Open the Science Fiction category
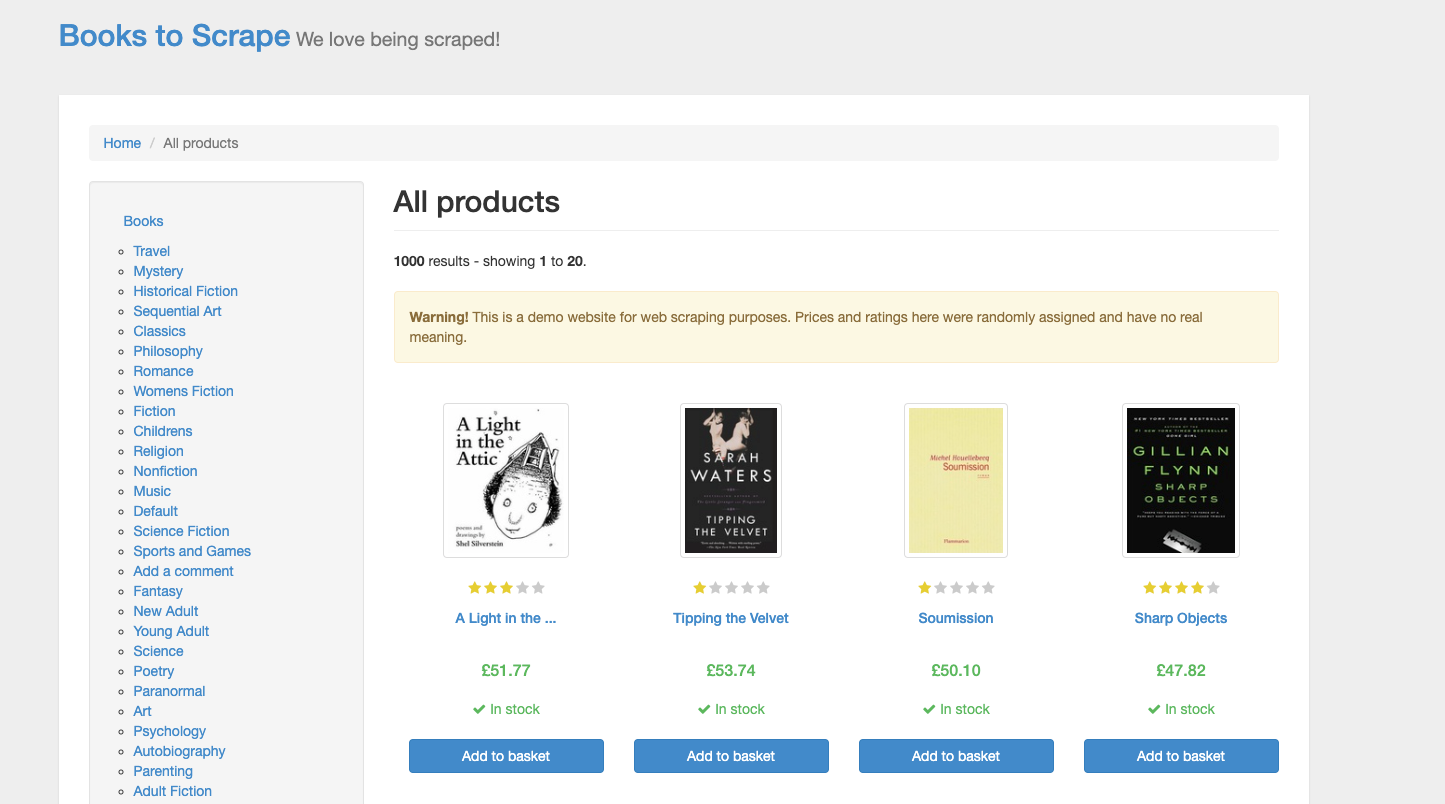The image size is (1445, 804). pyautogui.click(x=181, y=531)
